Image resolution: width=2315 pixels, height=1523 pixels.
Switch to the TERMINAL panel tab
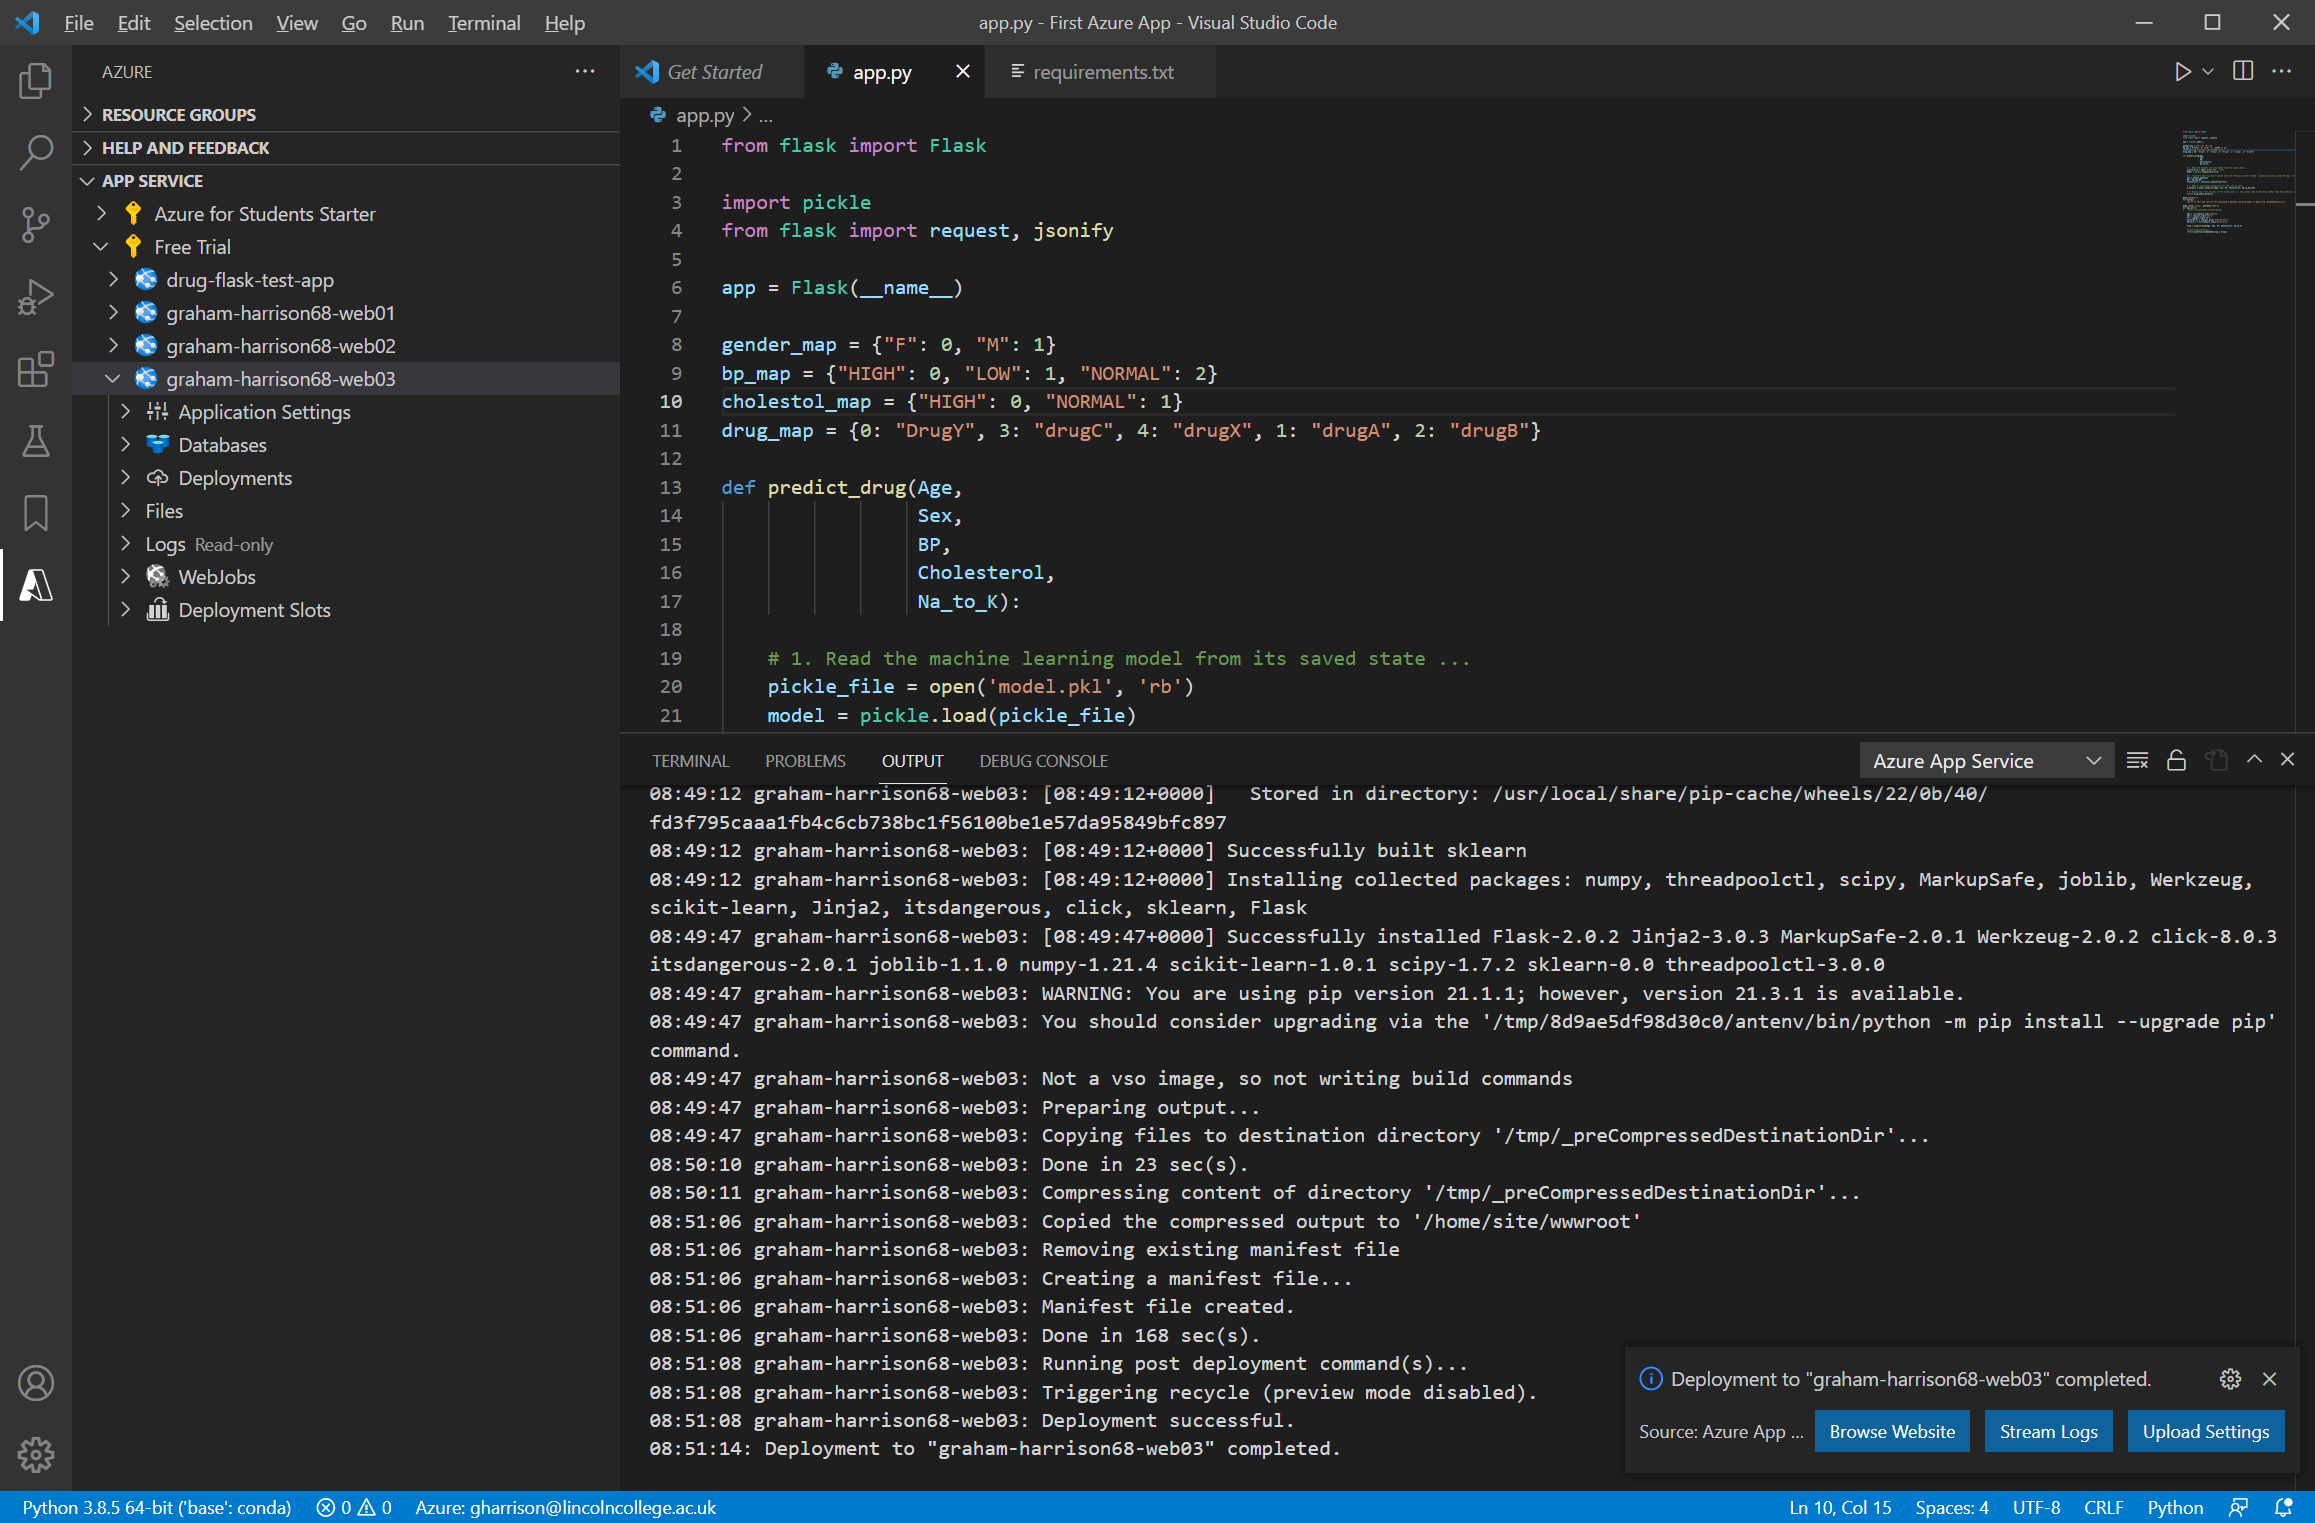[690, 761]
